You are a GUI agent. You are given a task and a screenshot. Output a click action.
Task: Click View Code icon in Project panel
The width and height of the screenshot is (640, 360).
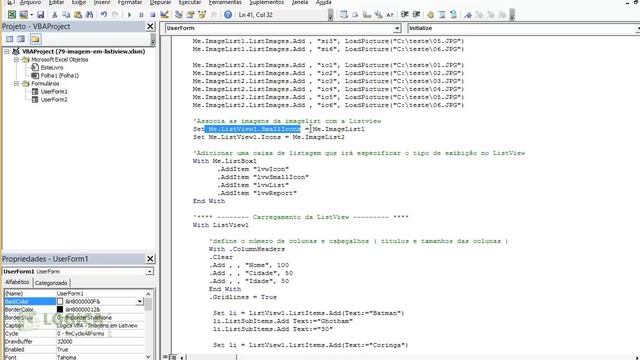coord(9,39)
